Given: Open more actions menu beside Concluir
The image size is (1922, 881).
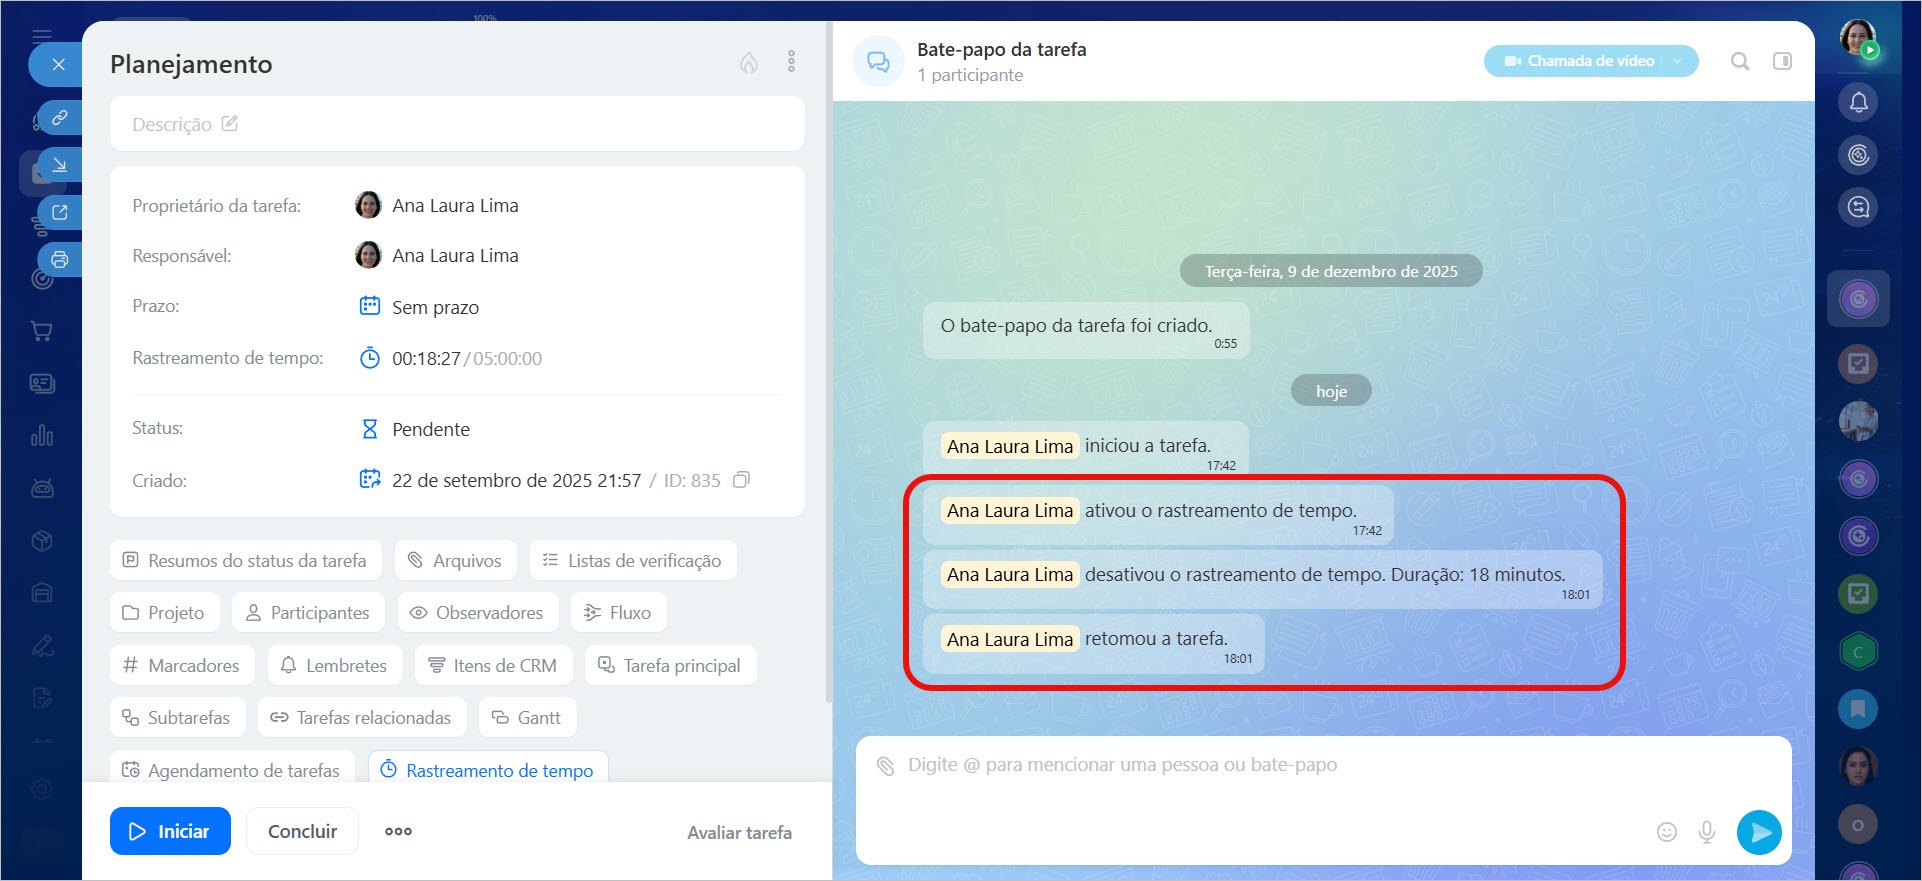Looking at the screenshot, I should point(398,831).
